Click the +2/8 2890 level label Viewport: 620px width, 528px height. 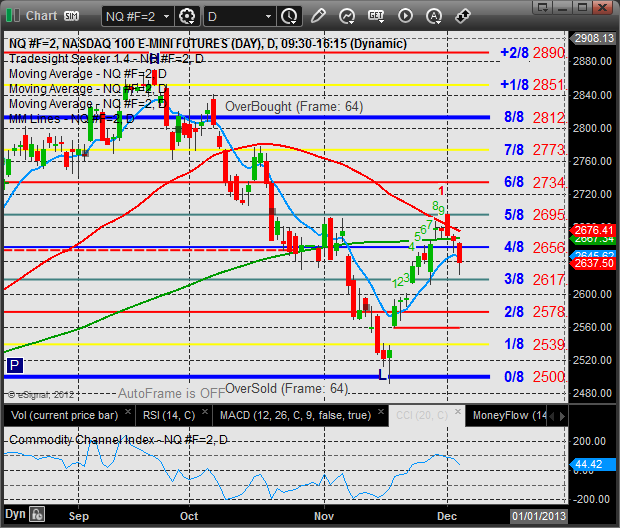click(533, 53)
